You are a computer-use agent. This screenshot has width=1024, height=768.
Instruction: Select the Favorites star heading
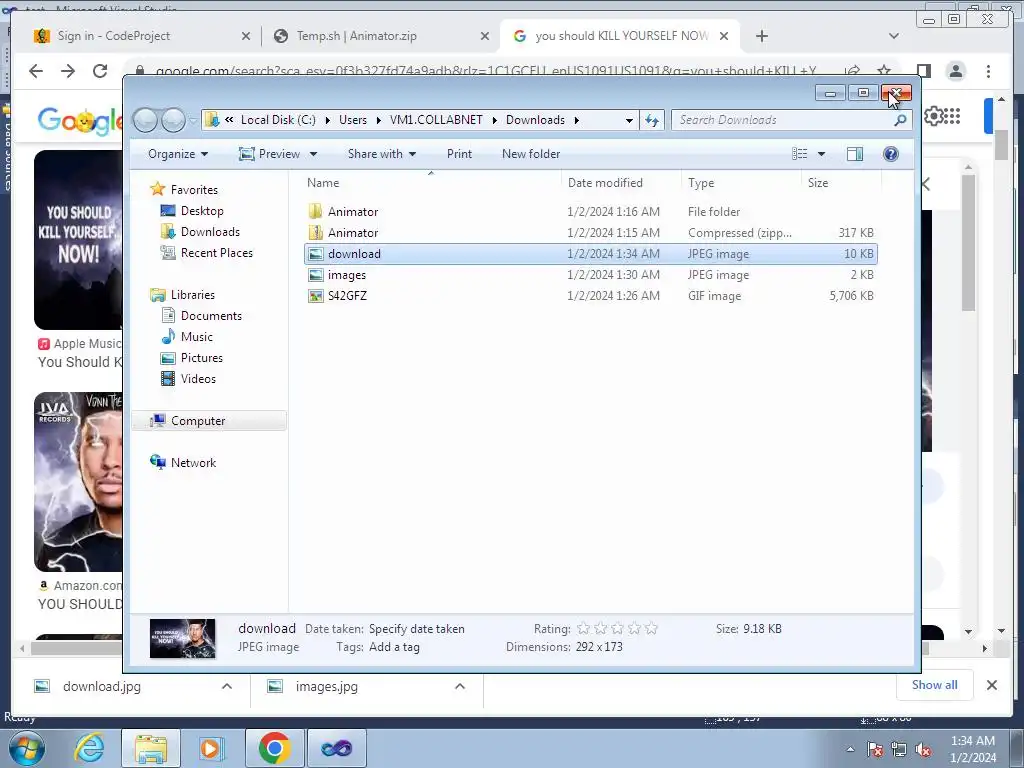[193, 189]
